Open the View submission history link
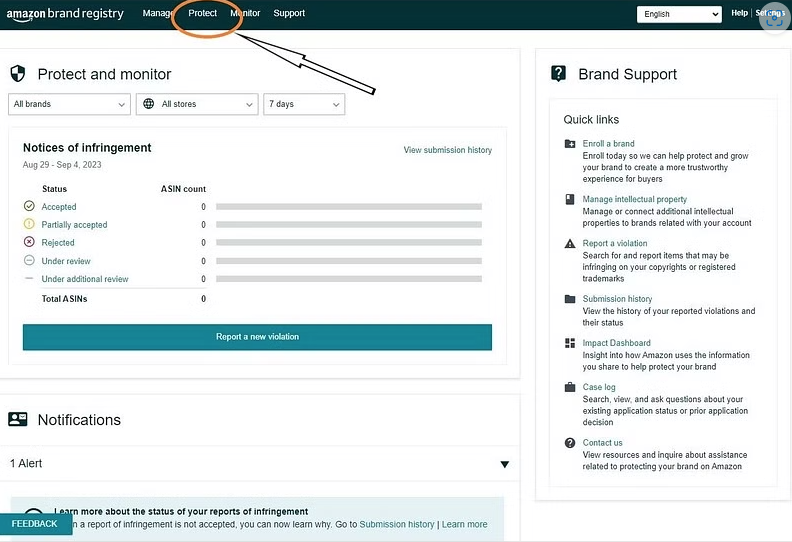Screen dimensions: 792x542 point(447,150)
